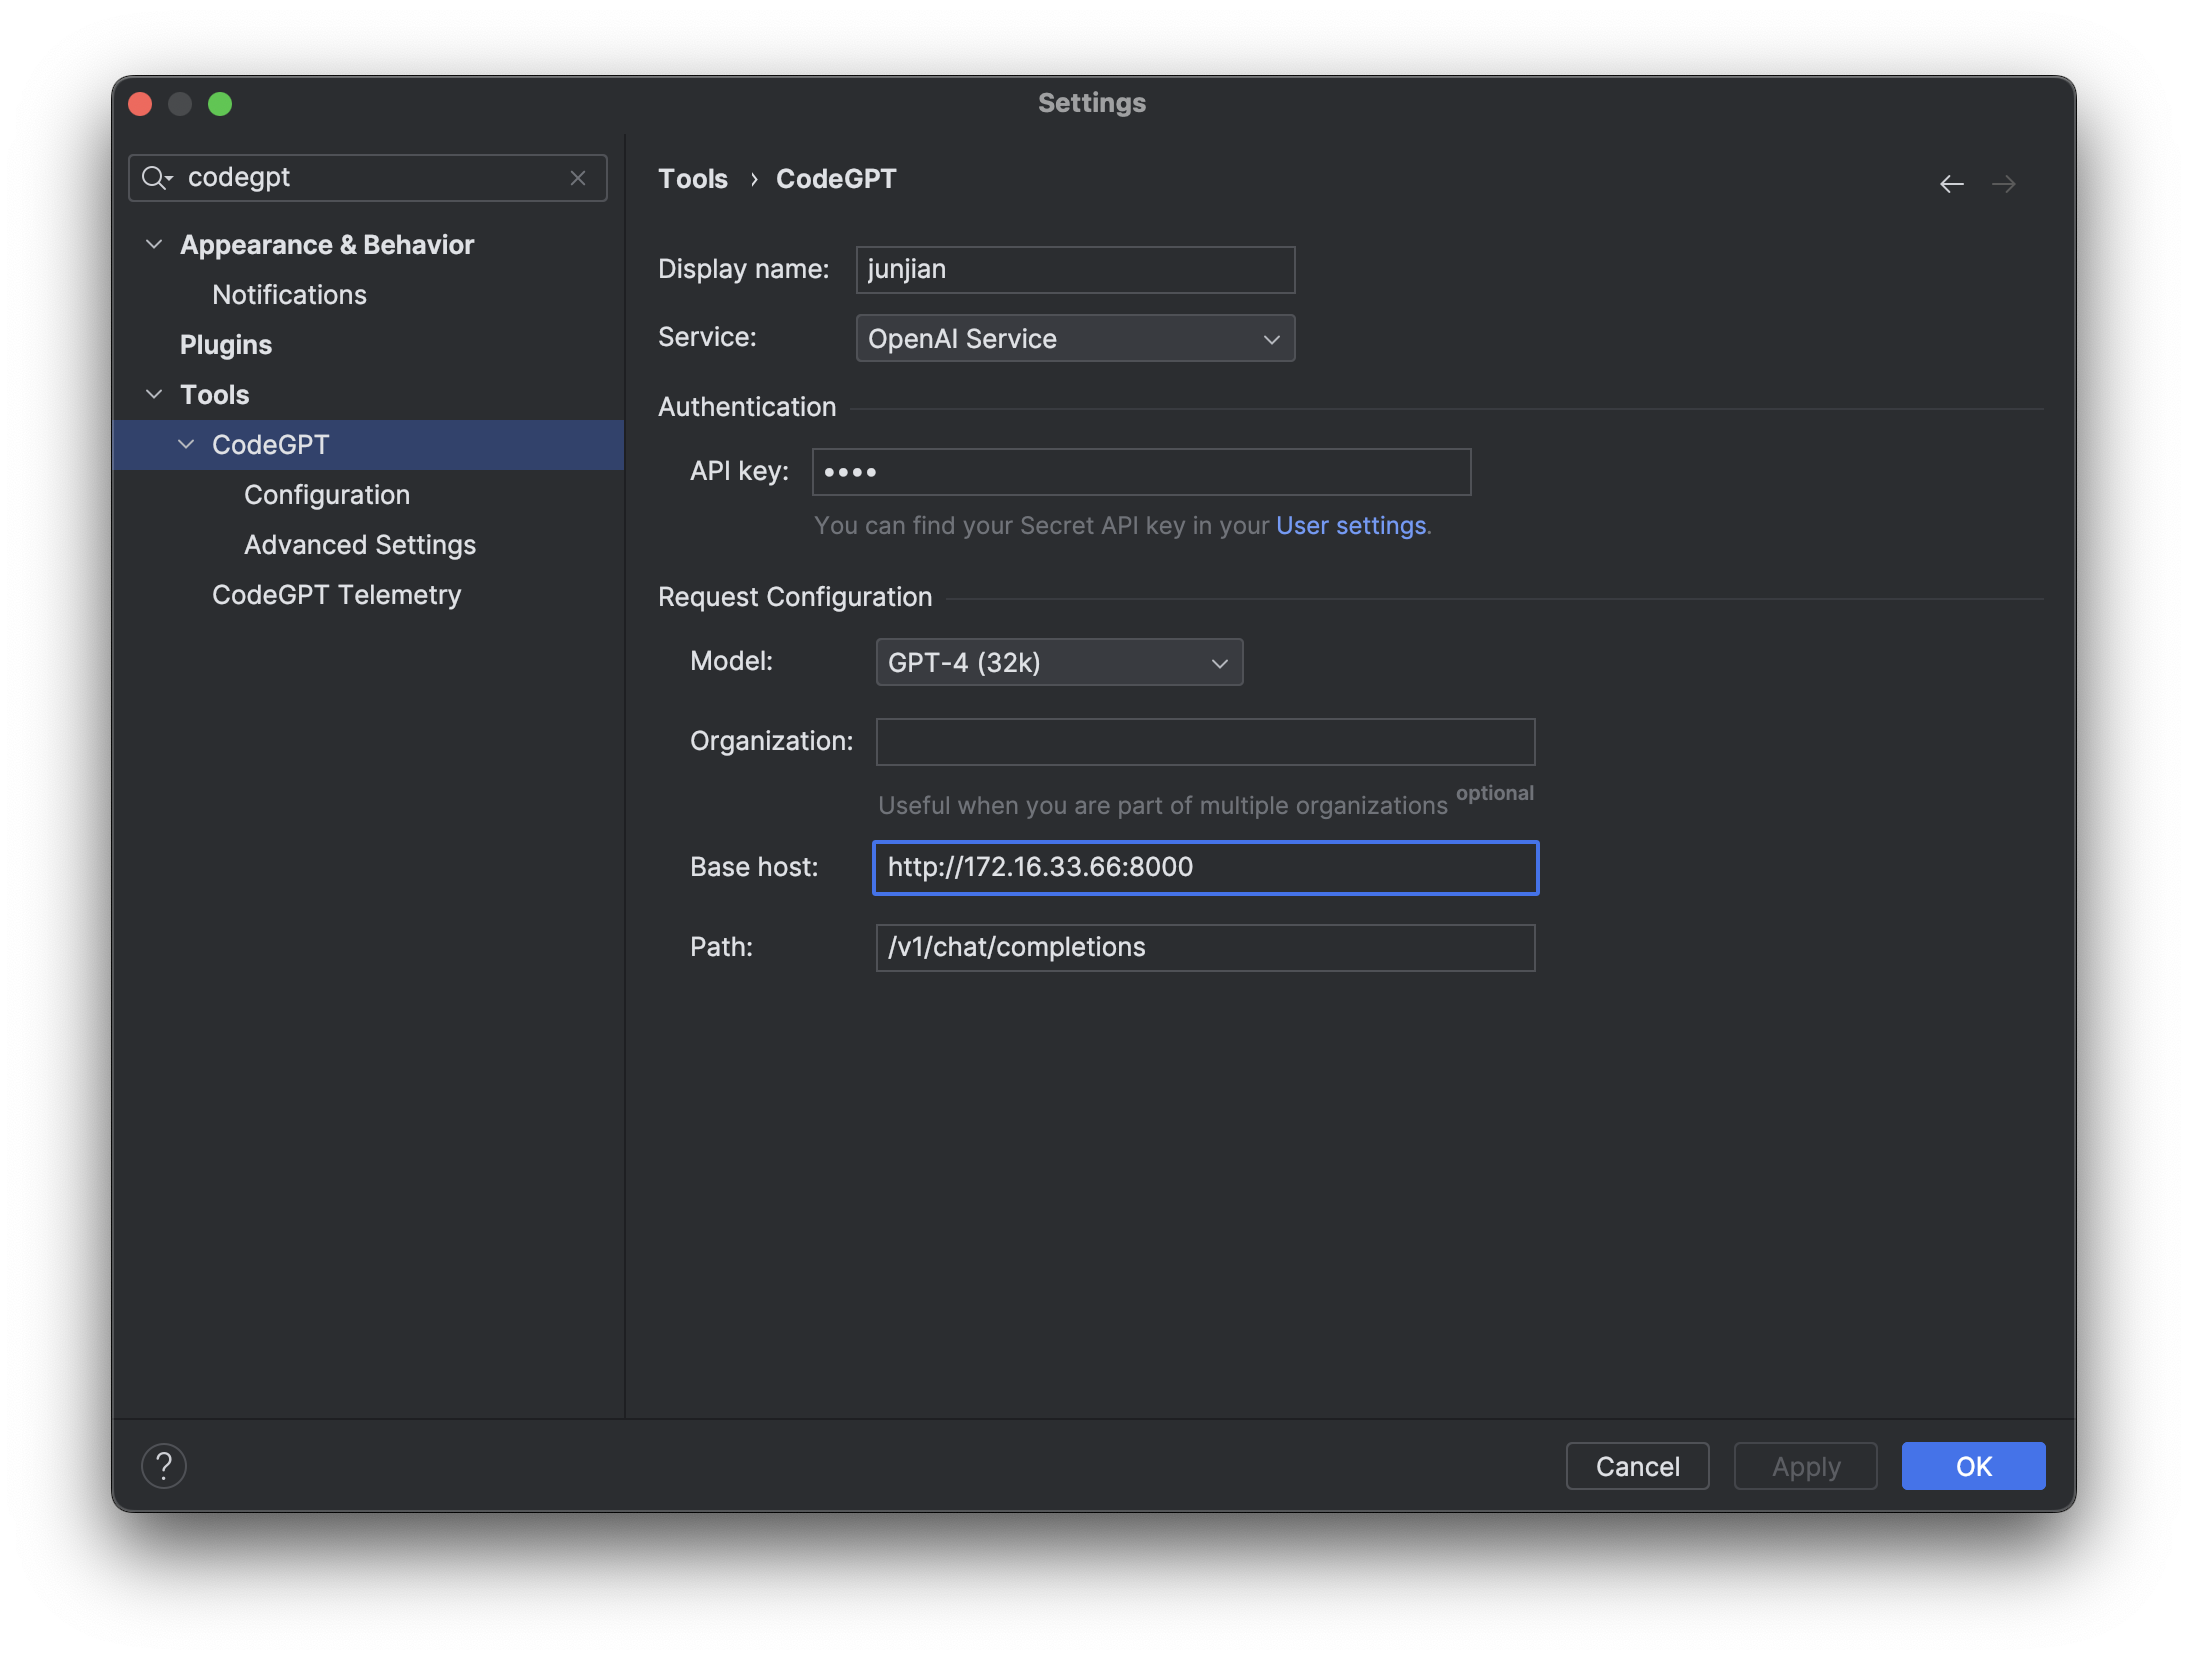The height and width of the screenshot is (1660, 2188).
Task: Collapse the CodeGPT tree node
Action: point(186,445)
